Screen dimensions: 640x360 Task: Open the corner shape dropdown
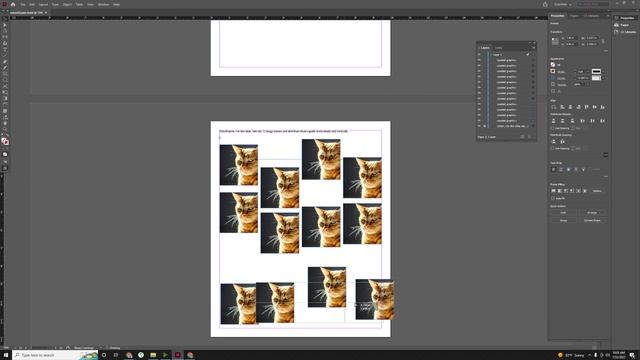[603, 78]
